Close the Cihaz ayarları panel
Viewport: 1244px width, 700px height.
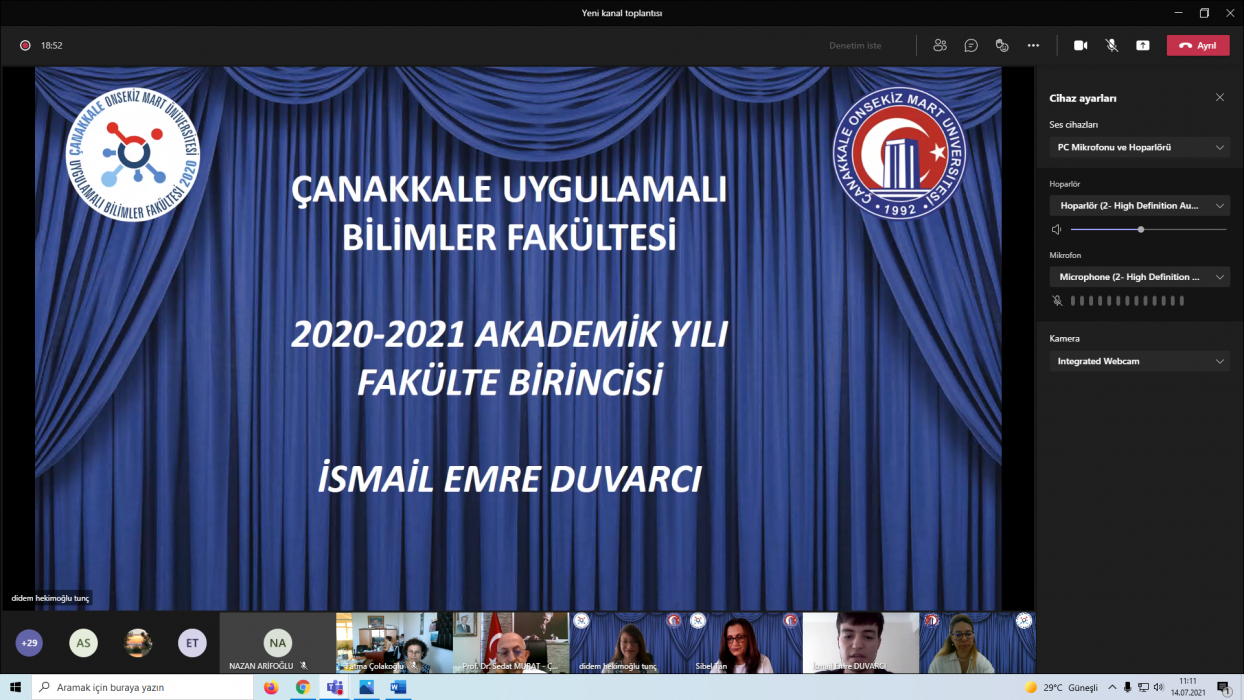1220,97
